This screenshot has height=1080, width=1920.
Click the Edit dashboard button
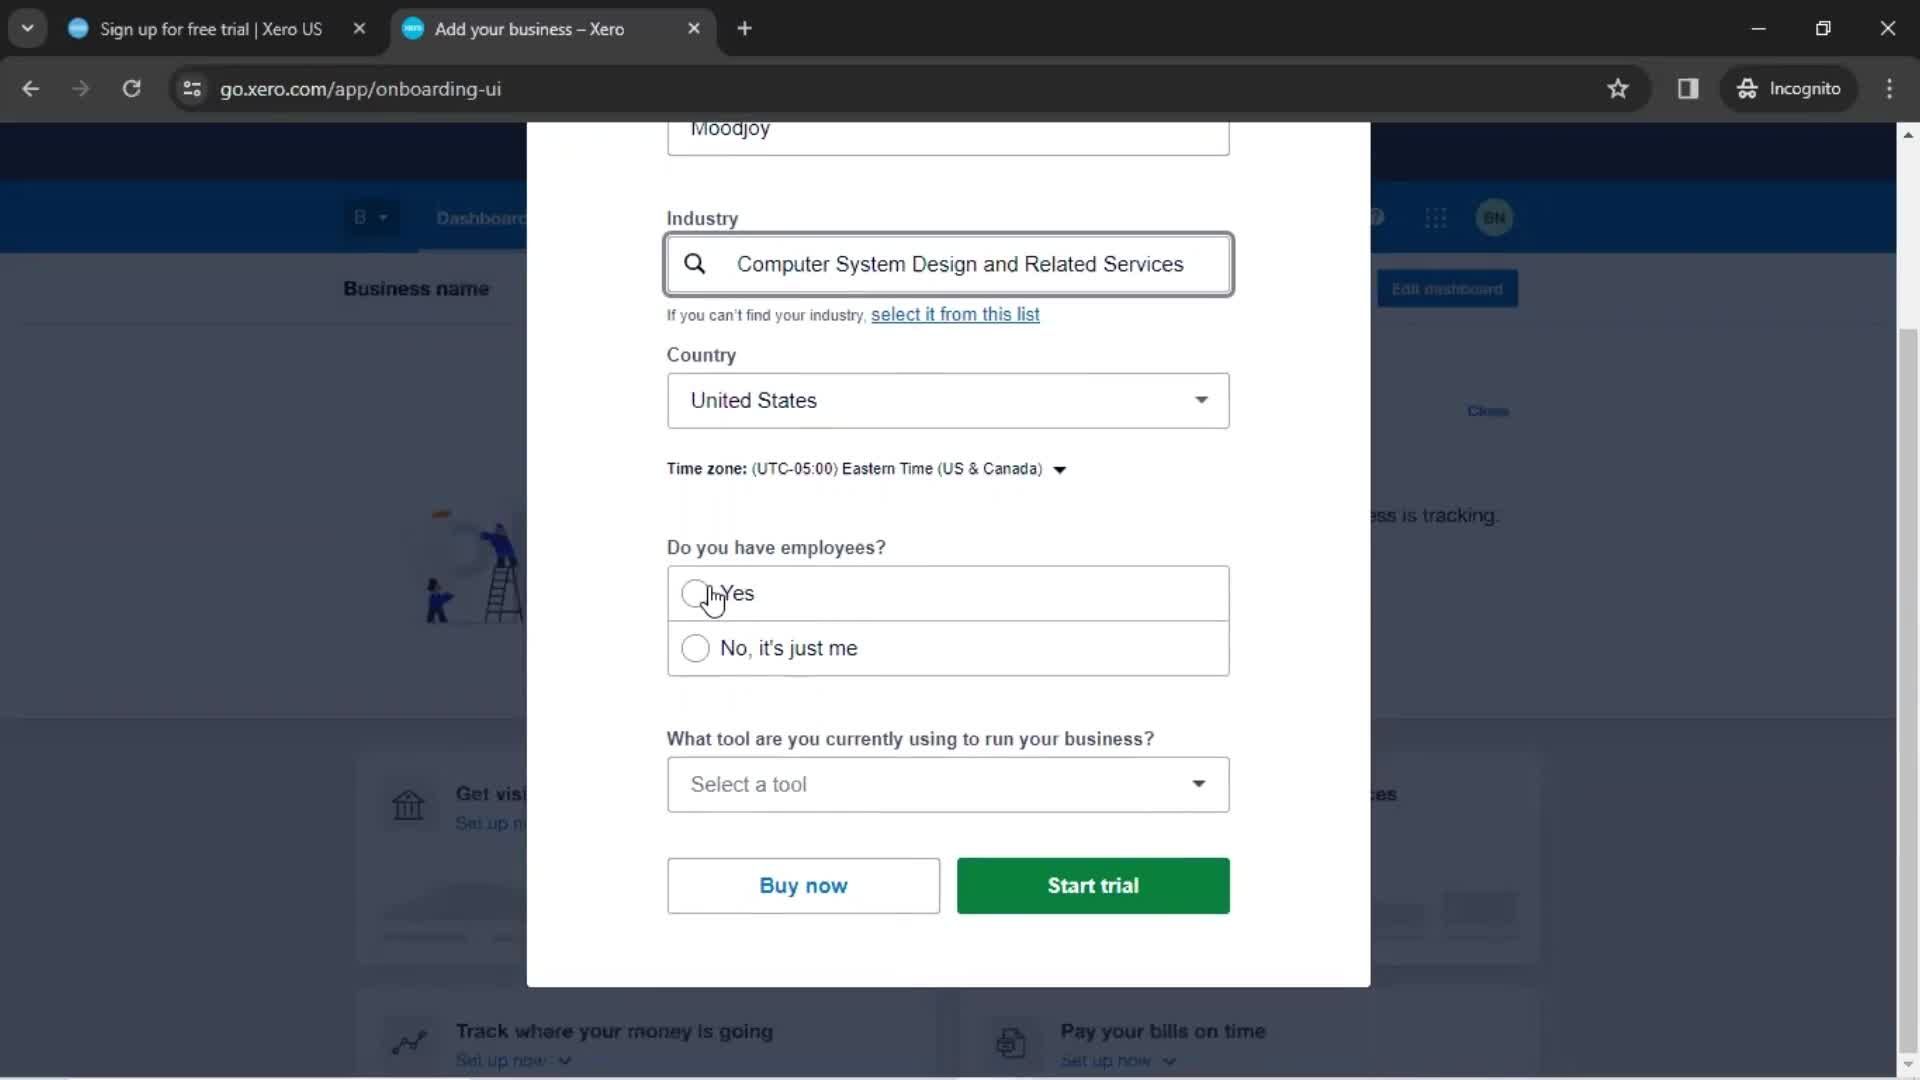click(1447, 289)
